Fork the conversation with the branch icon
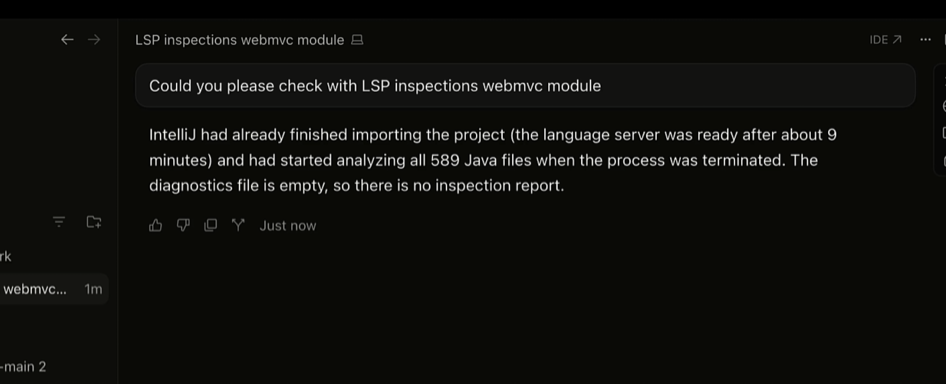Viewport: 946px width, 384px height. coord(238,226)
